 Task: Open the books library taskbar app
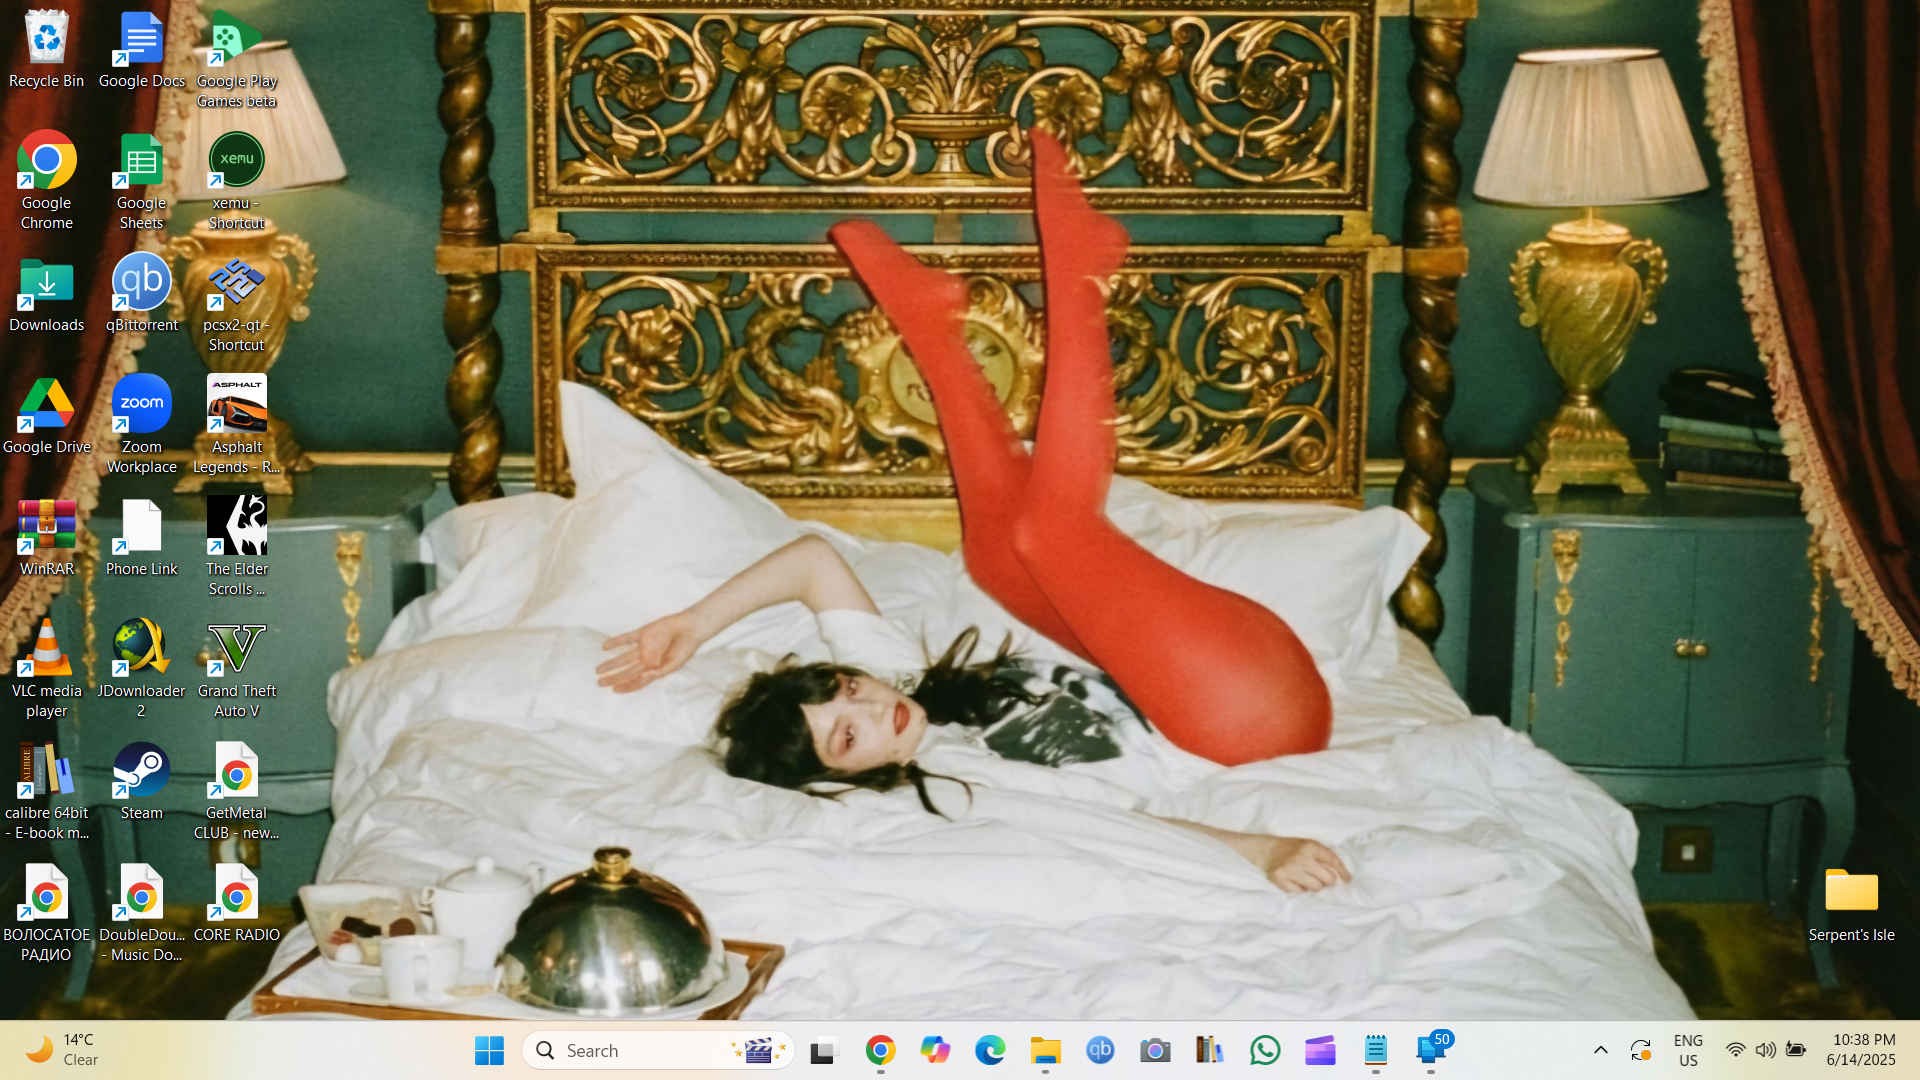[x=1210, y=1051]
